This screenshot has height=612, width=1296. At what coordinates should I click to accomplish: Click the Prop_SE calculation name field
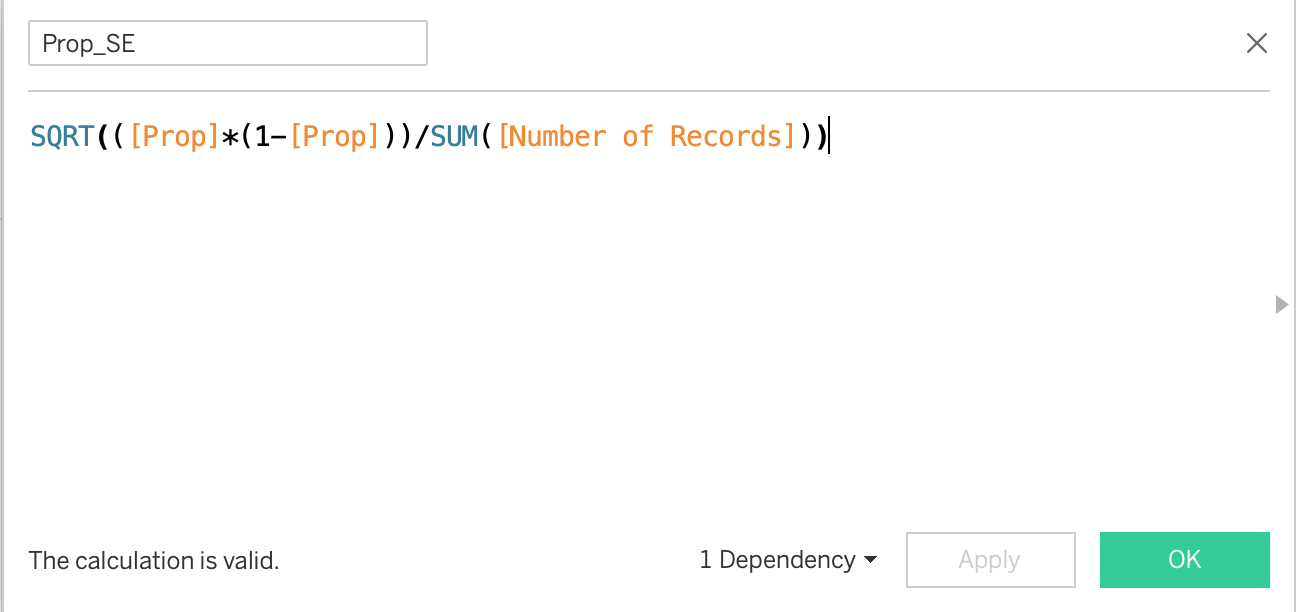[227, 44]
